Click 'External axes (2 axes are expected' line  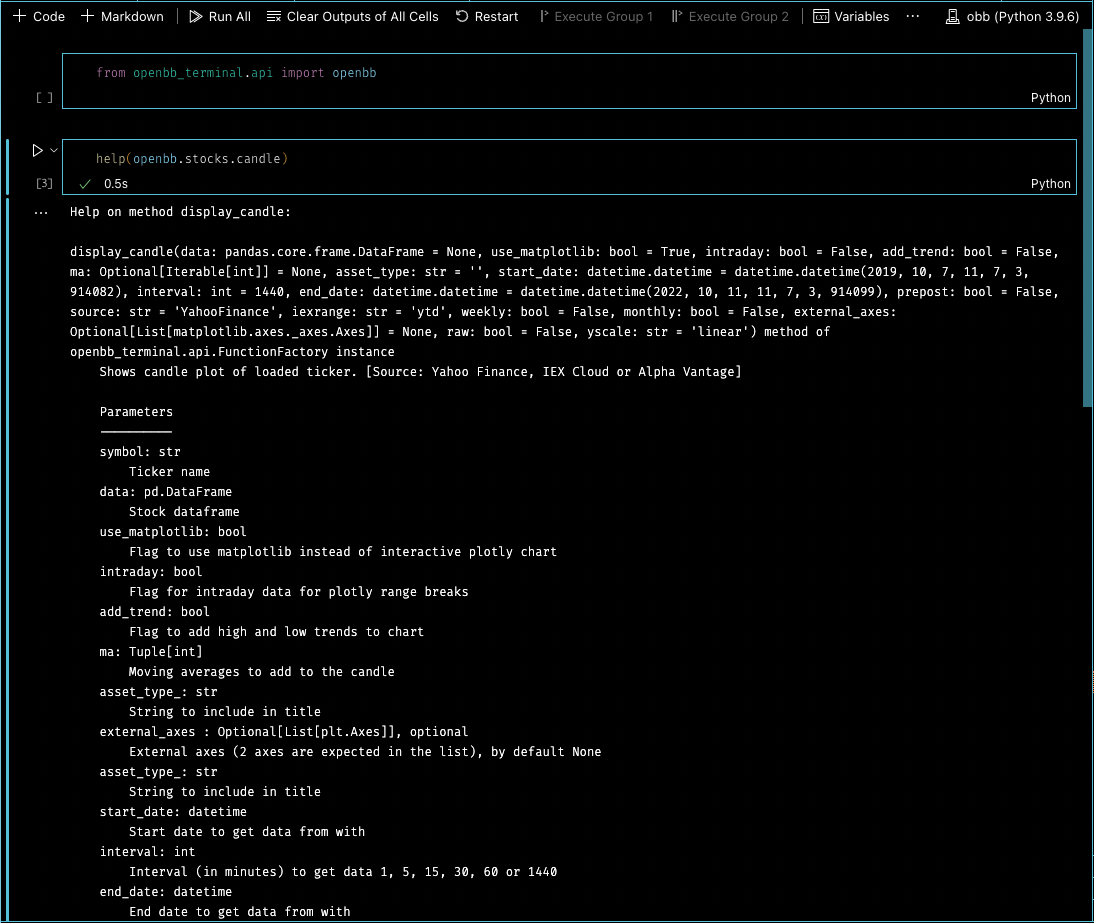(x=365, y=751)
